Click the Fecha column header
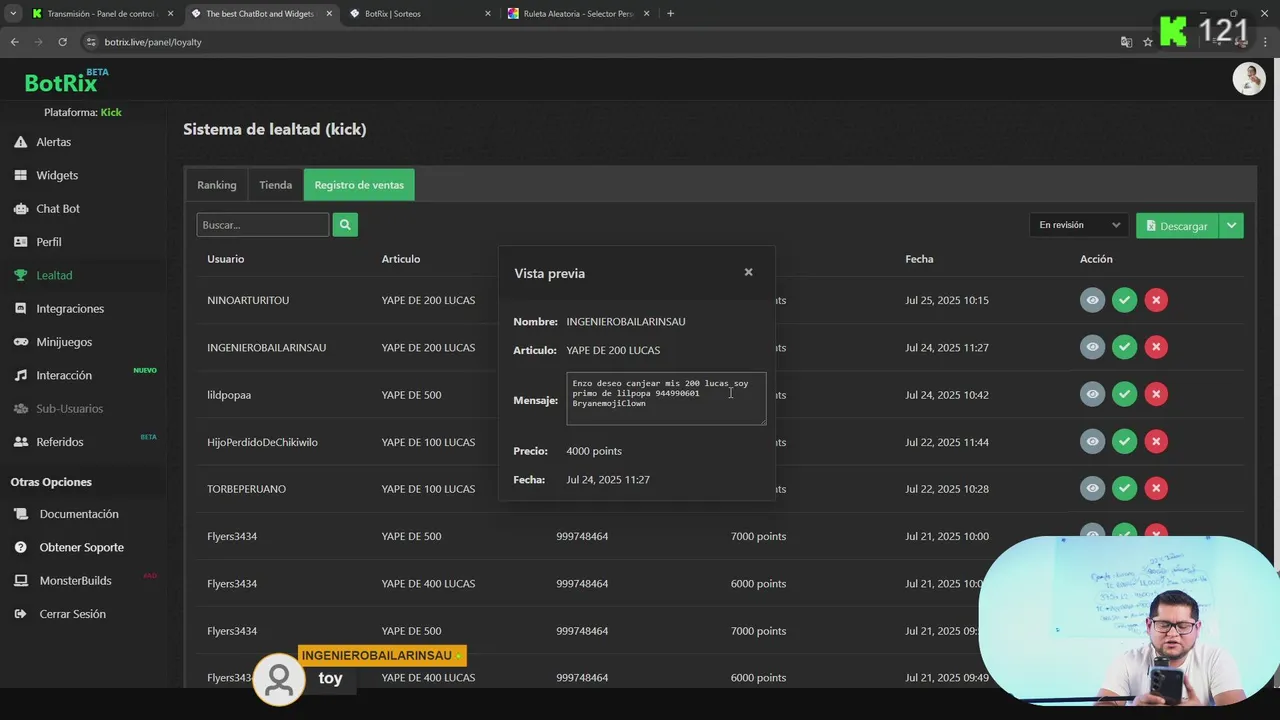 click(x=919, y=259)
